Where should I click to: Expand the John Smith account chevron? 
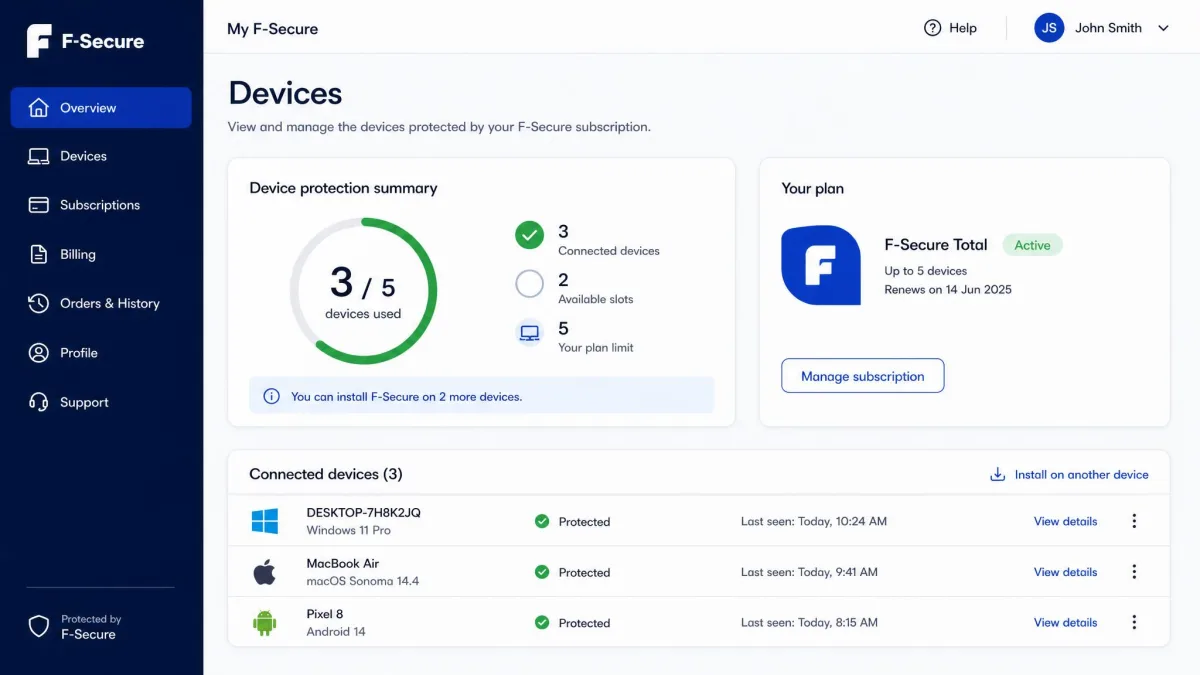1163,28
